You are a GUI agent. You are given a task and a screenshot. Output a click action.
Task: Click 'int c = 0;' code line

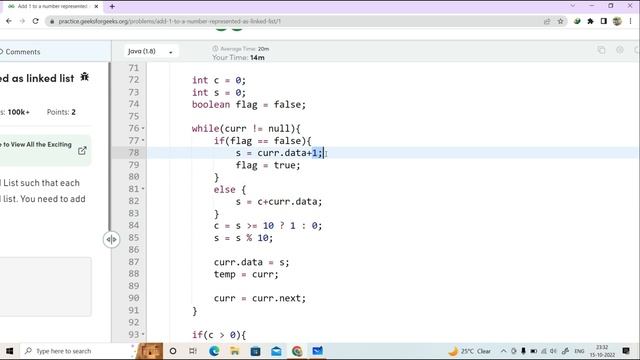[x=219, y=80]
